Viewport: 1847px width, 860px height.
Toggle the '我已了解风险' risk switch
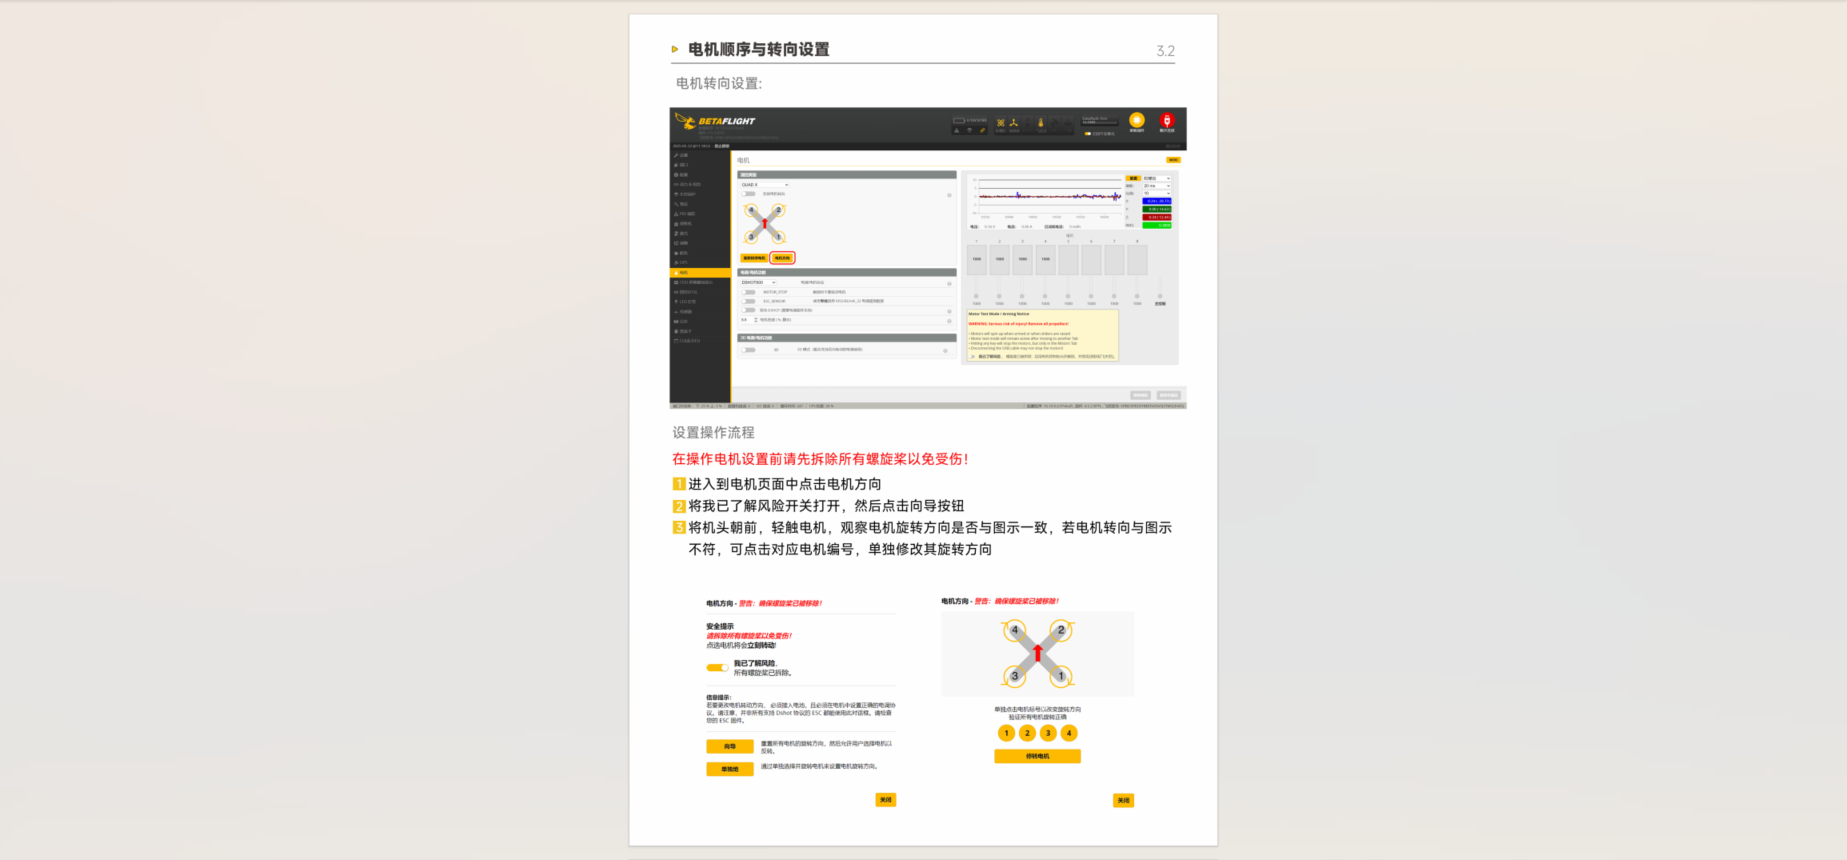[717, 667]
